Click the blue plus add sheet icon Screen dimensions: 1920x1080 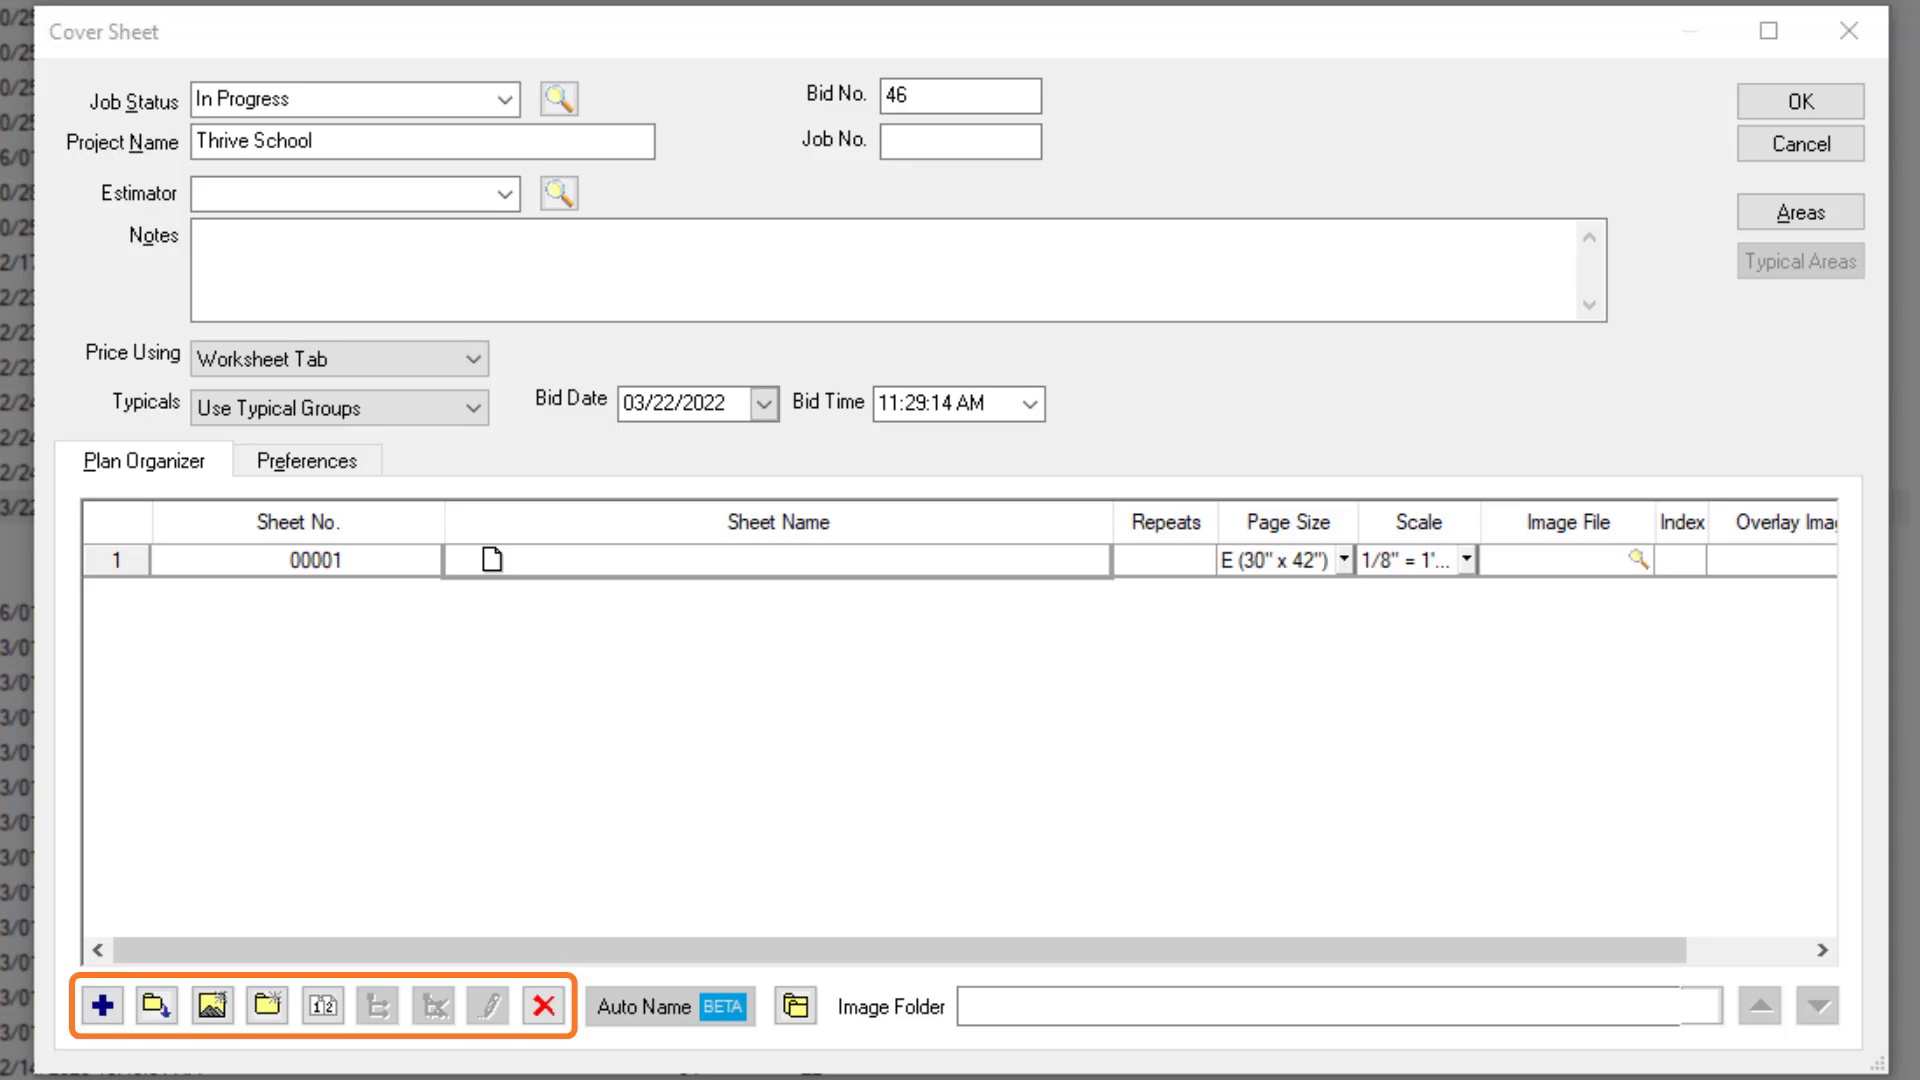[x=102, y=1005]
